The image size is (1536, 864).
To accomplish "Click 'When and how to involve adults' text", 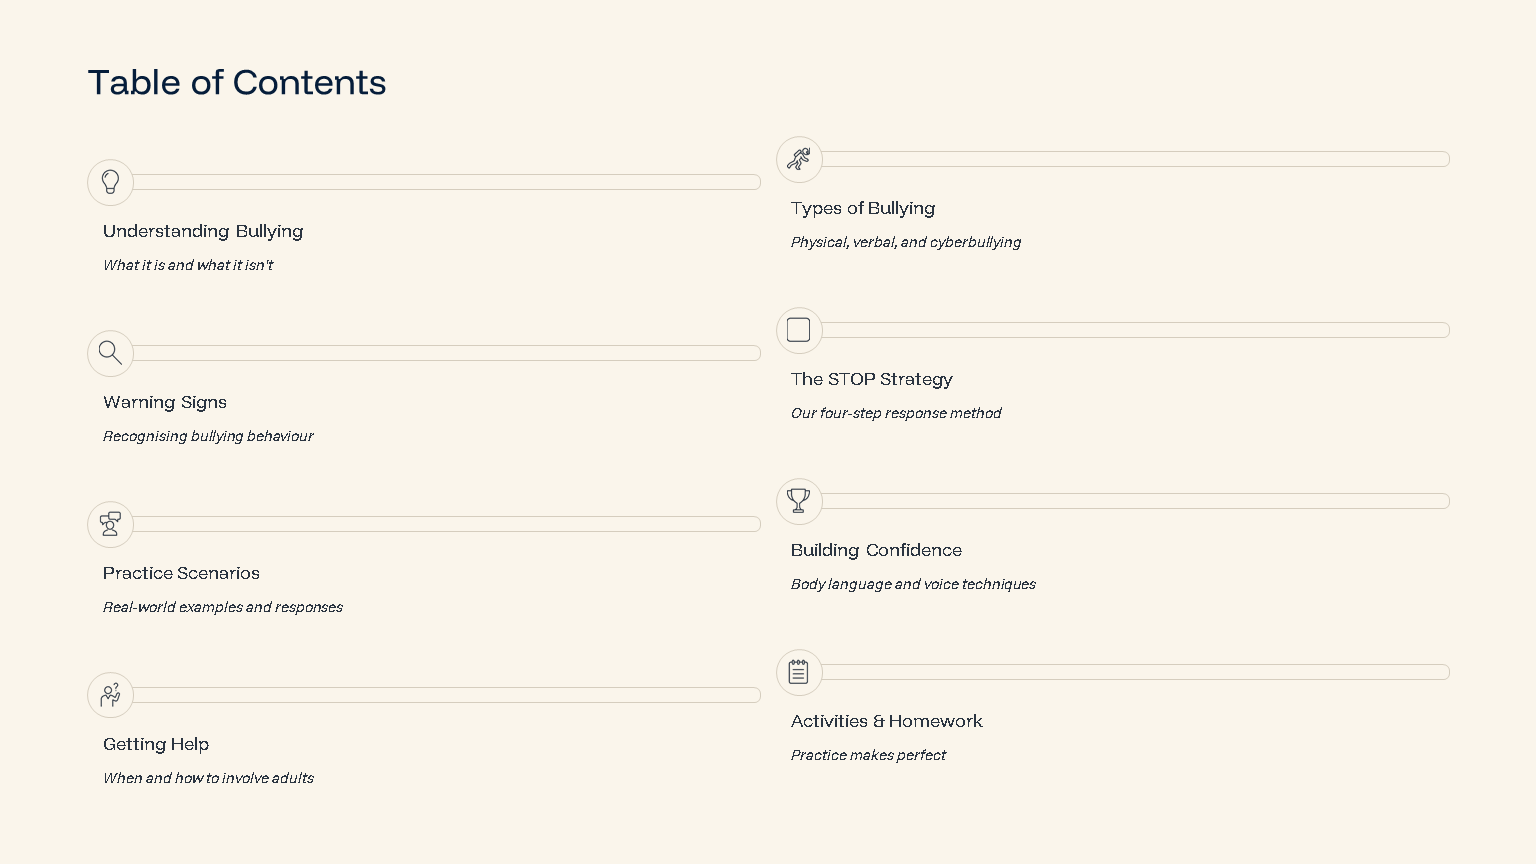I will point(208,778).
